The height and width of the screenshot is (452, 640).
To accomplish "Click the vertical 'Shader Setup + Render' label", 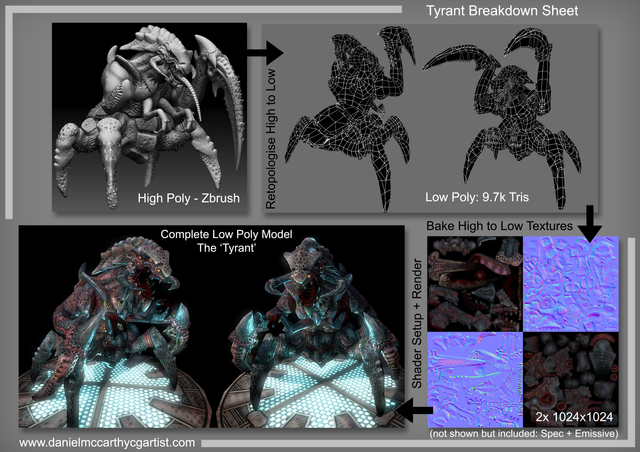I will click(417, 323).
